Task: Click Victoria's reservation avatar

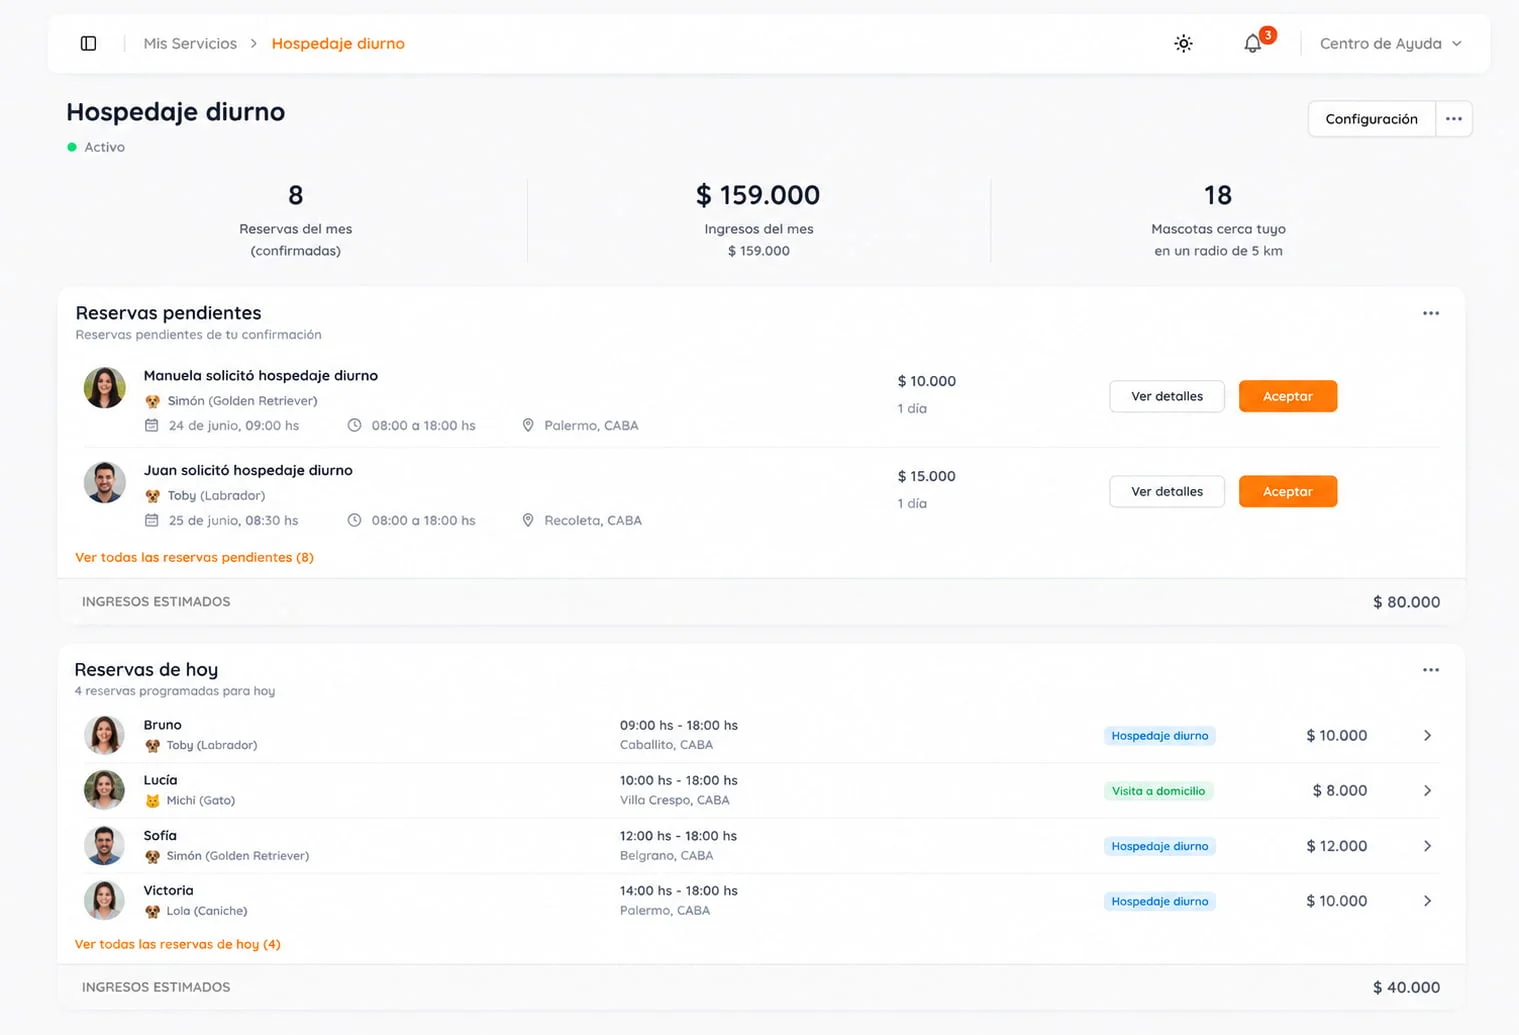Action: point(105,900)
